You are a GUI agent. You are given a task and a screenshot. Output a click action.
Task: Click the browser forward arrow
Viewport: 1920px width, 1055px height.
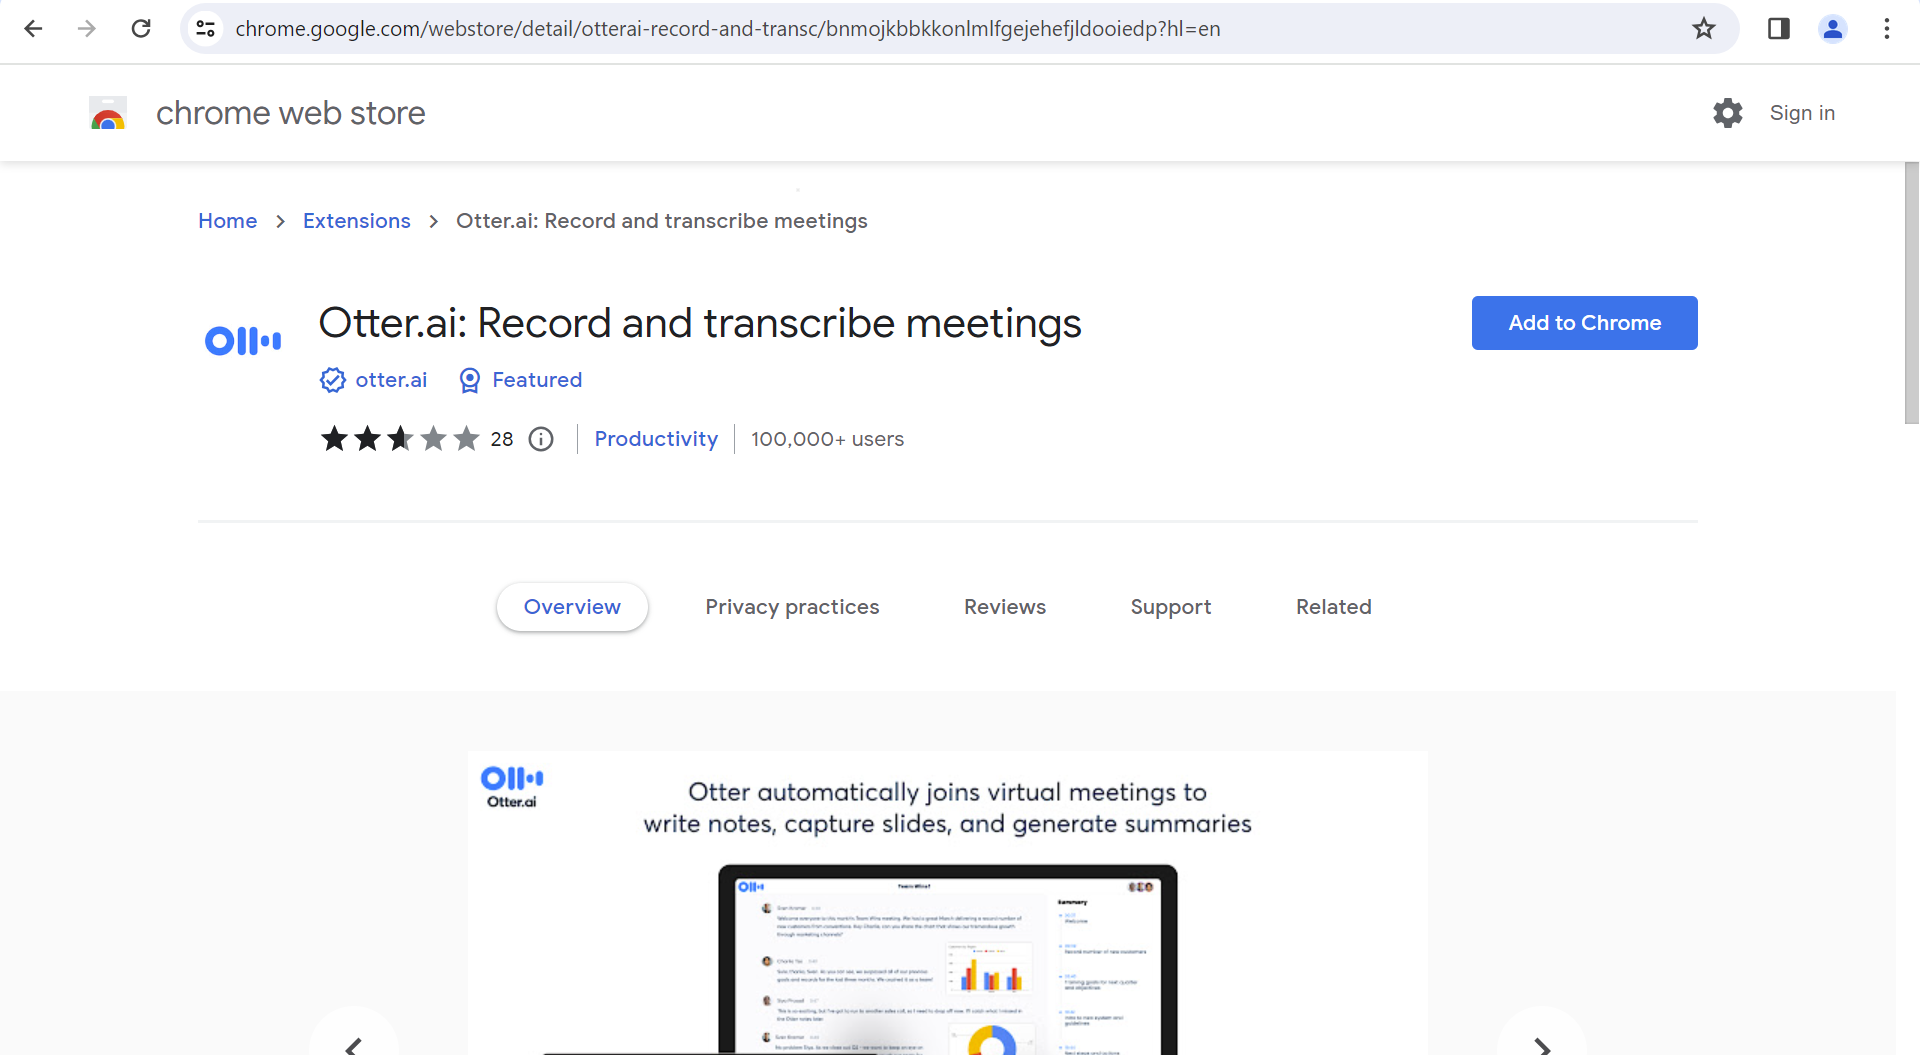coord(87,29)
